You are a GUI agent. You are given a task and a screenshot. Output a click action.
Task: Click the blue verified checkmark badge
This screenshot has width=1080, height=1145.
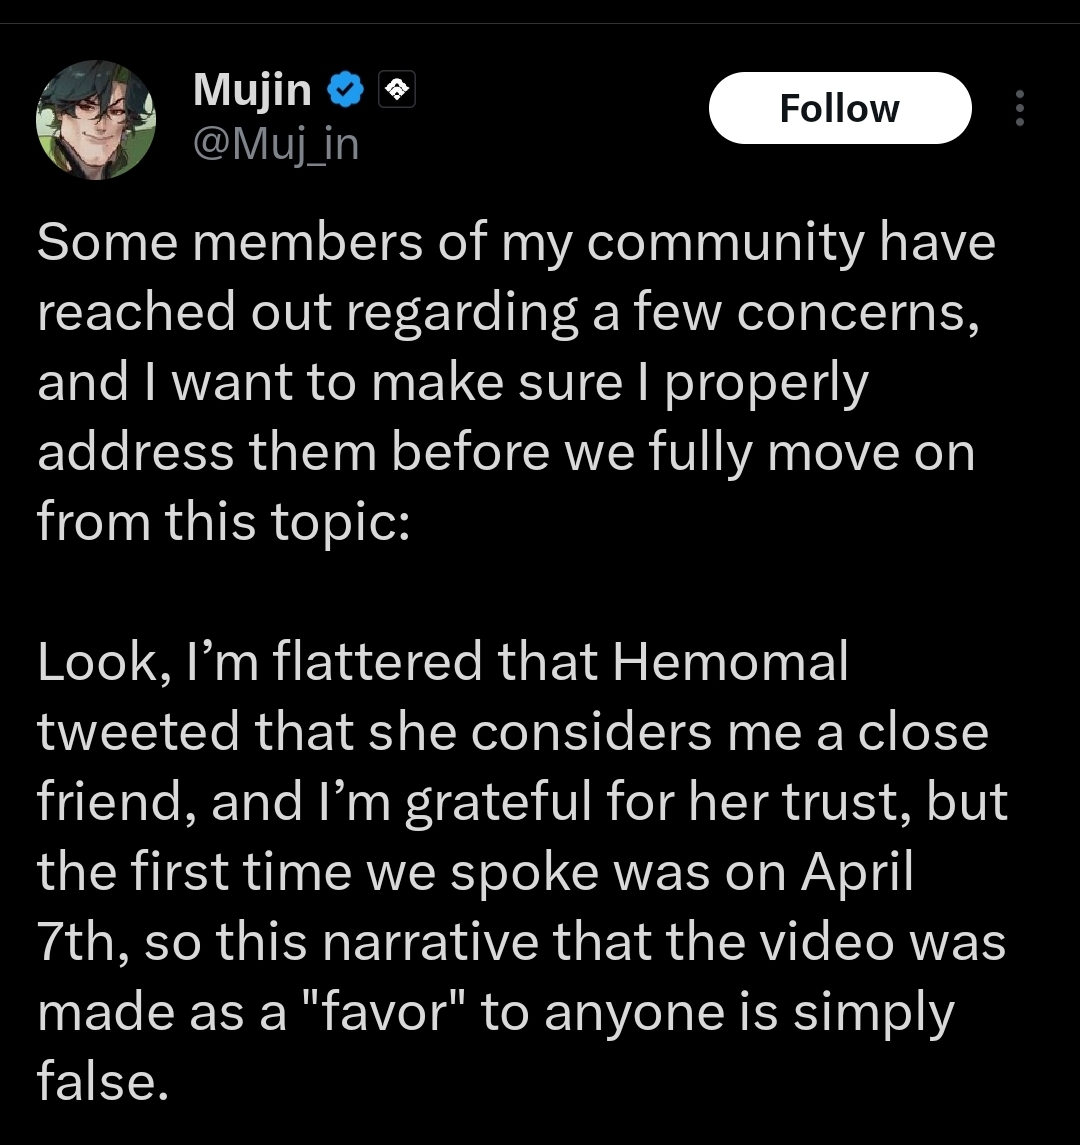[346, 92]
